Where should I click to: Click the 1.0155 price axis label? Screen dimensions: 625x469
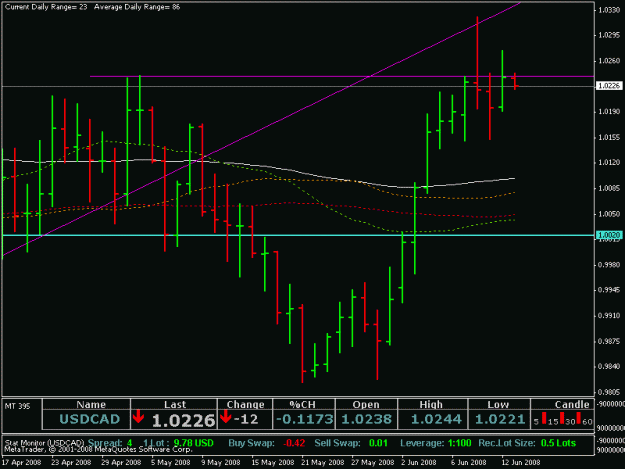click(x=610, y=137)
